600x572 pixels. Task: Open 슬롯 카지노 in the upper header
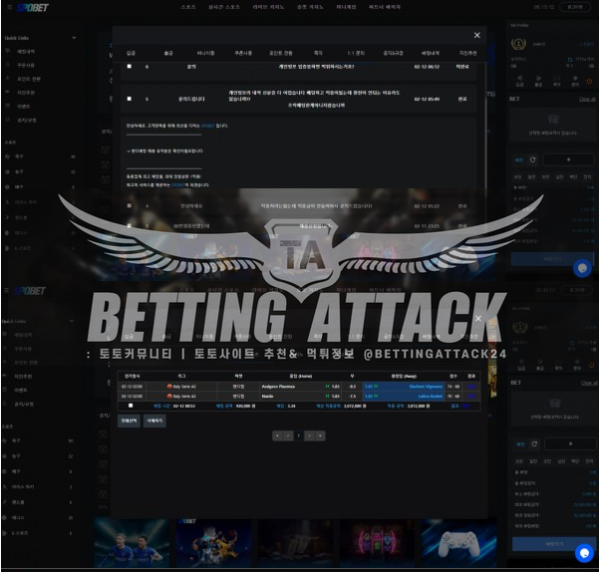coord(310,7)
